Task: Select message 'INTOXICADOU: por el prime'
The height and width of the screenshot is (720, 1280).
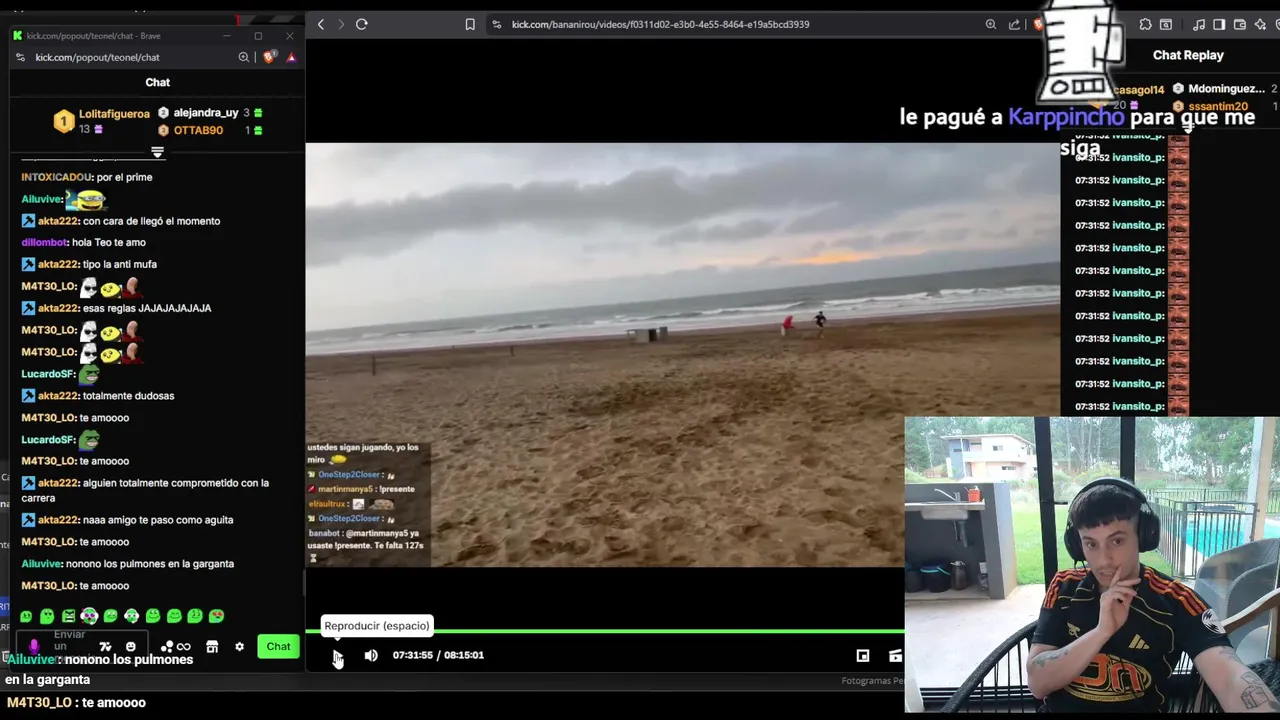Action: coord(87,177)
